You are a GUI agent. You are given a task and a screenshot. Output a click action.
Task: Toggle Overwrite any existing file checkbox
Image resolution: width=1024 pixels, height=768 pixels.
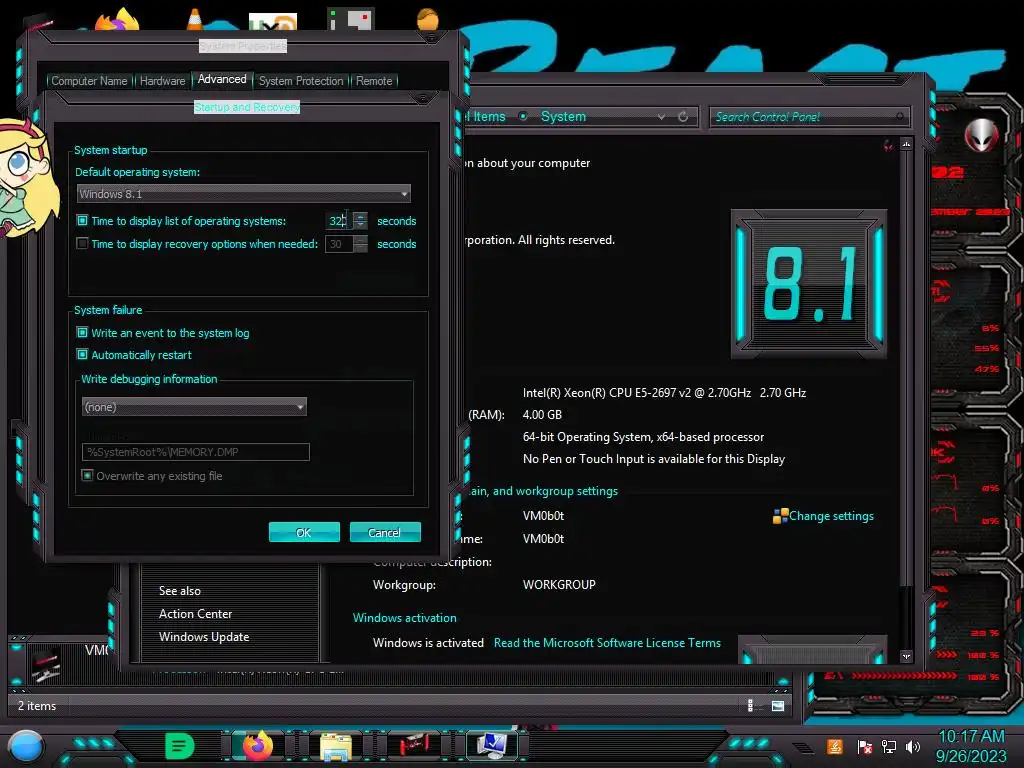pyautogui.click(x=88, y=475)
